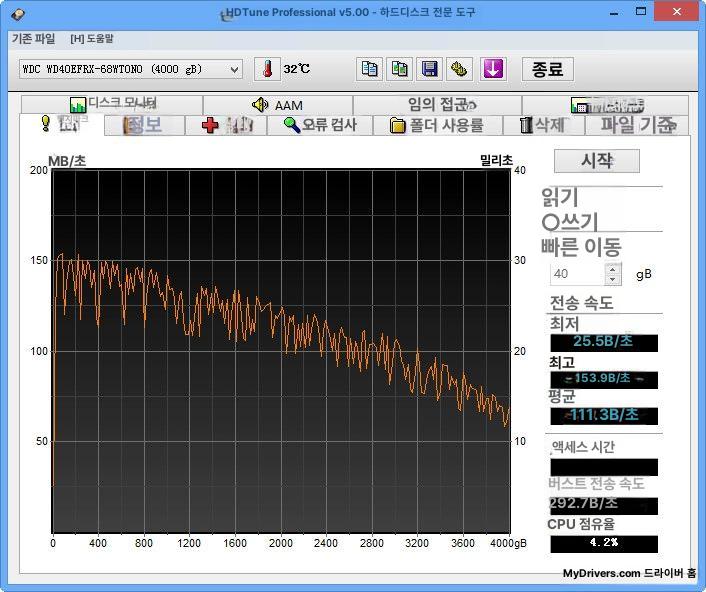Open the options wrench icon
Screen dimensions: 706x592
point(460,69)
